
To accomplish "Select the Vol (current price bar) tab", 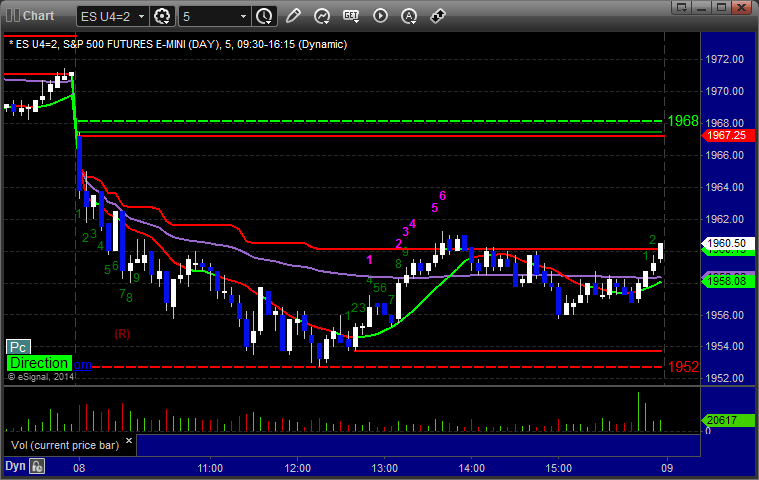I will [x=65, y=445].
